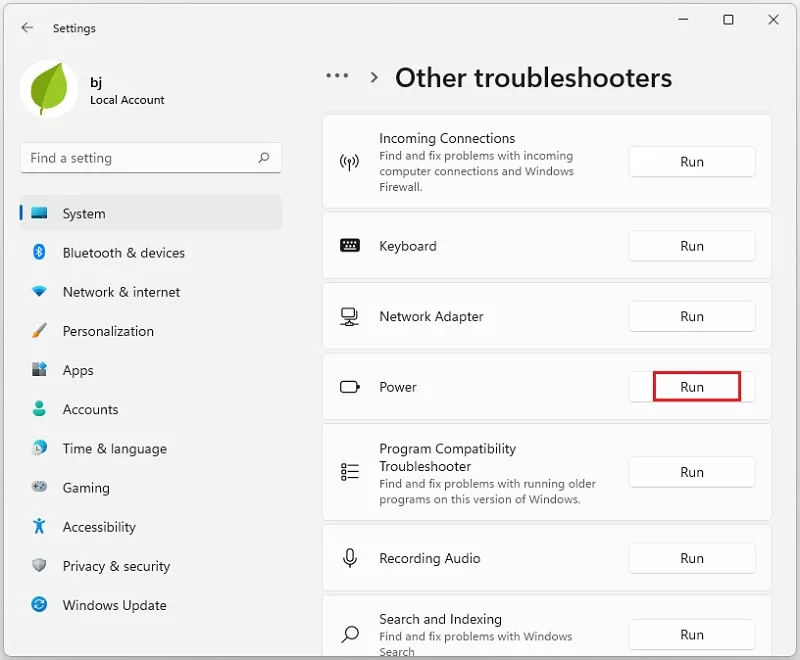Click the Keyboard icon
Screen dimensions: 800x660
[349, 245]
